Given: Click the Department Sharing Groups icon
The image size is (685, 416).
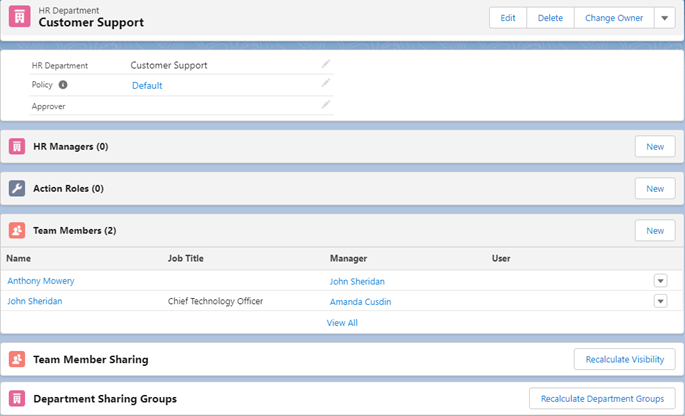Looking at the screenshot, I should [x=17, y=398].
